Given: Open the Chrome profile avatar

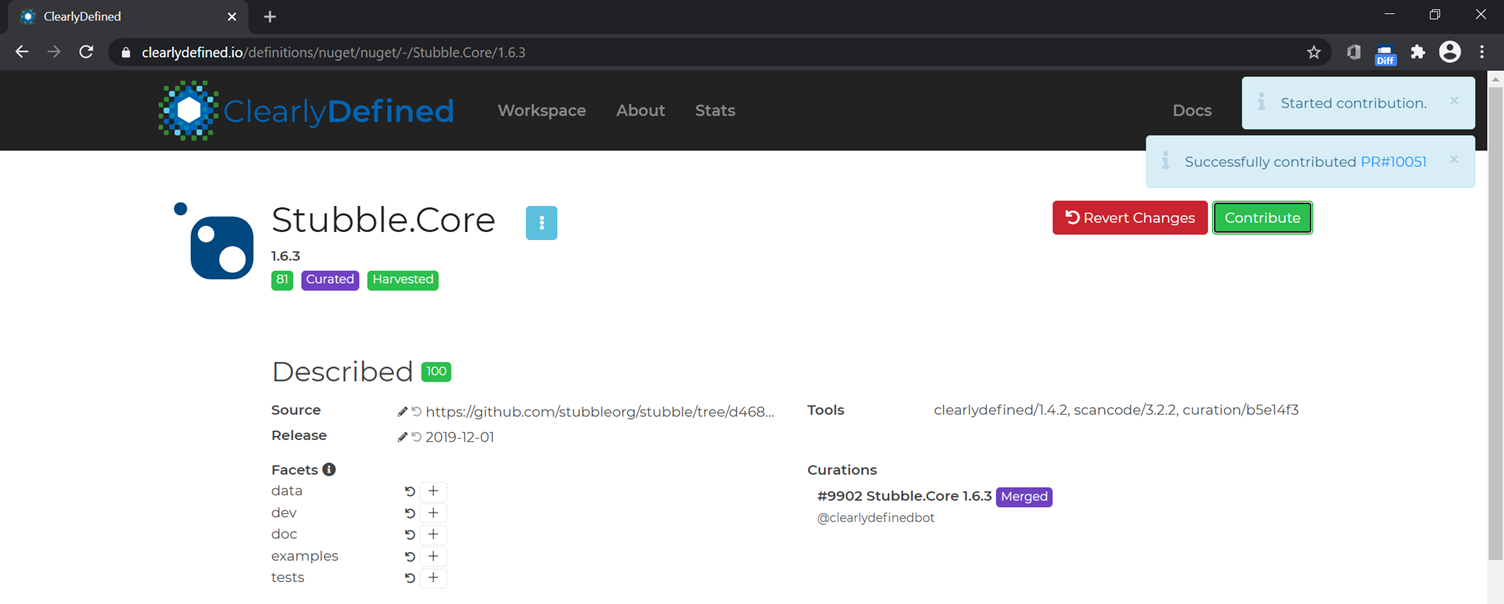Looking at the screenshot, I should [x=1450, y=52].
